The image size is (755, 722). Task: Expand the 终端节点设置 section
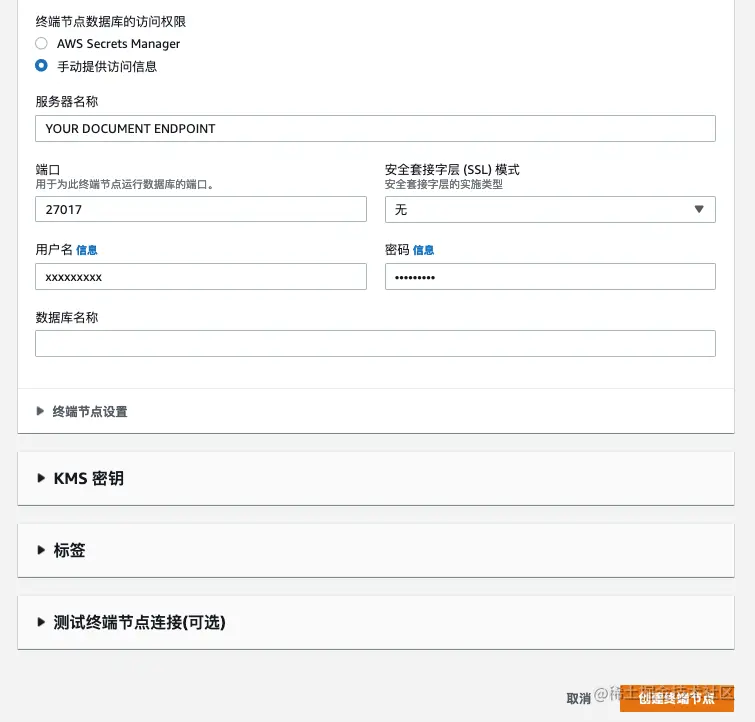[82, 411]
